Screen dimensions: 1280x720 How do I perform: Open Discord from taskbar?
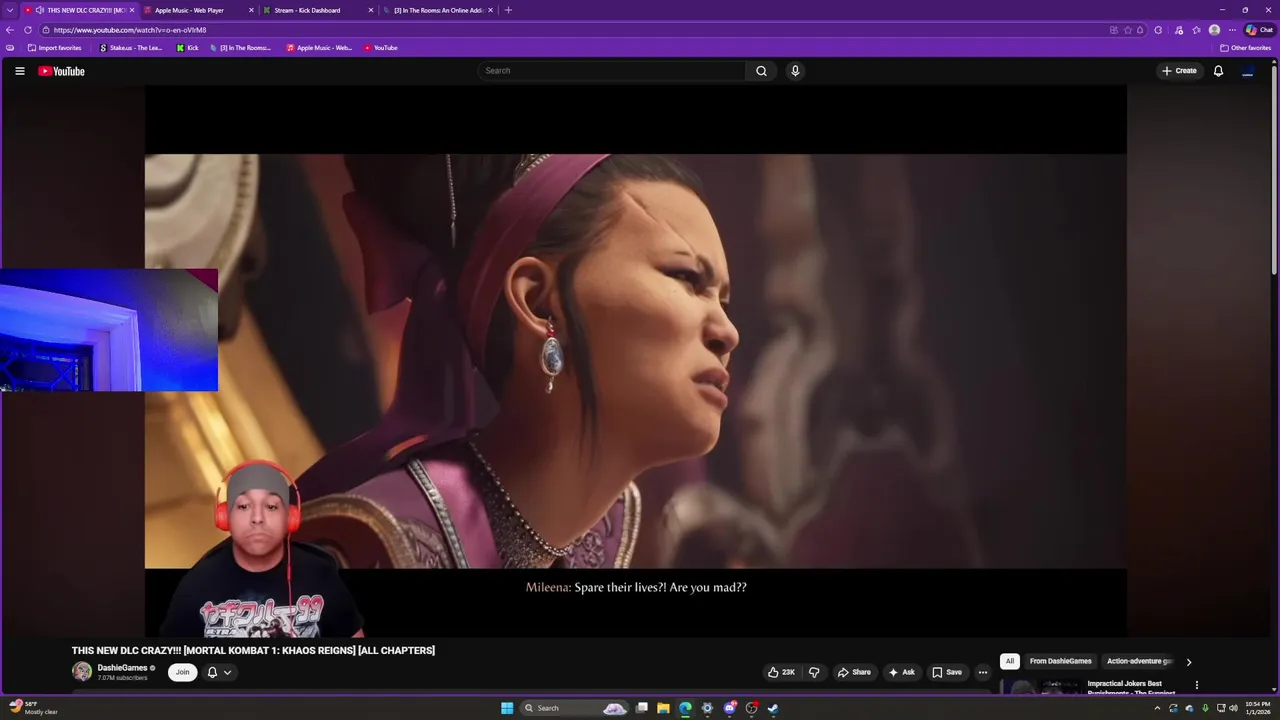pos(729,708)
